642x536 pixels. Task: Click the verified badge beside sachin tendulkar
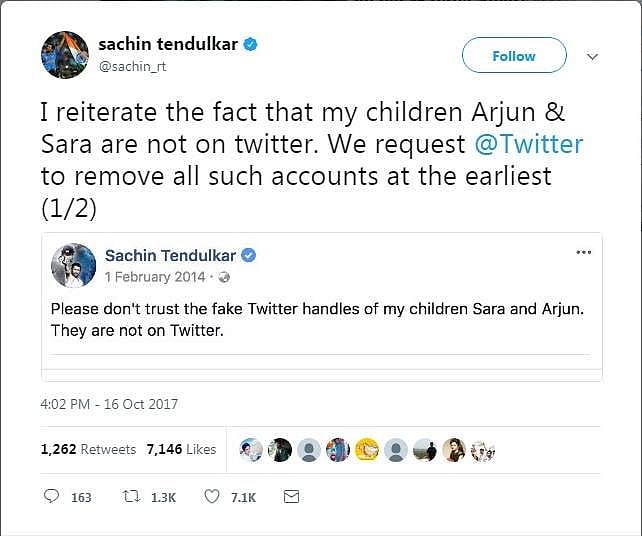tap(250, 44)
